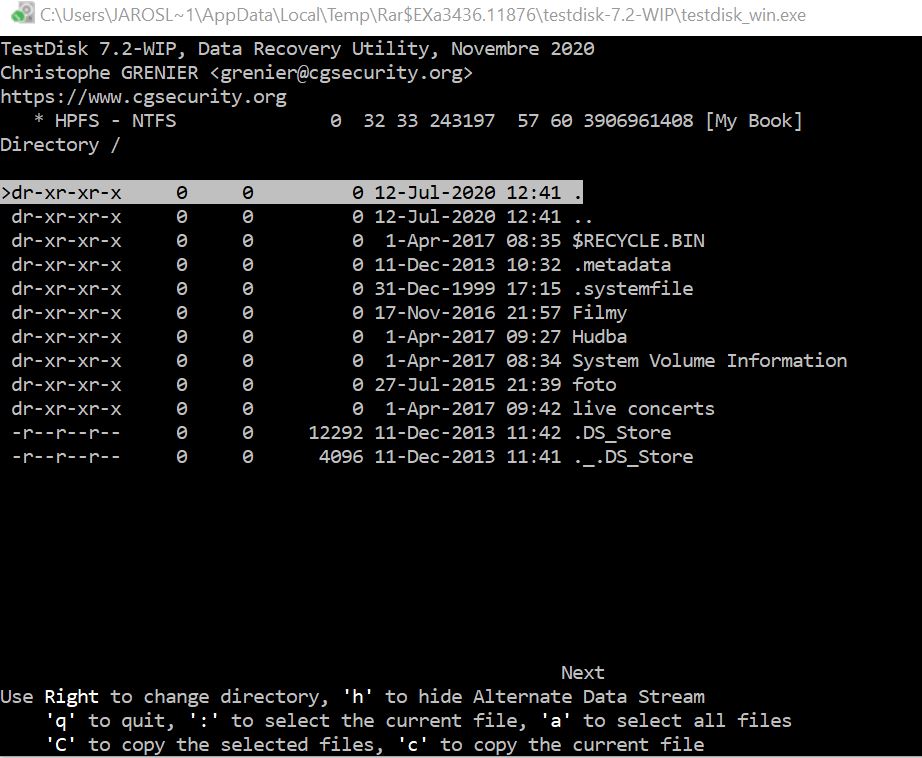Select System Volume Information directory
The height and width of the screenshot is (758, 922).
point(709,361)
